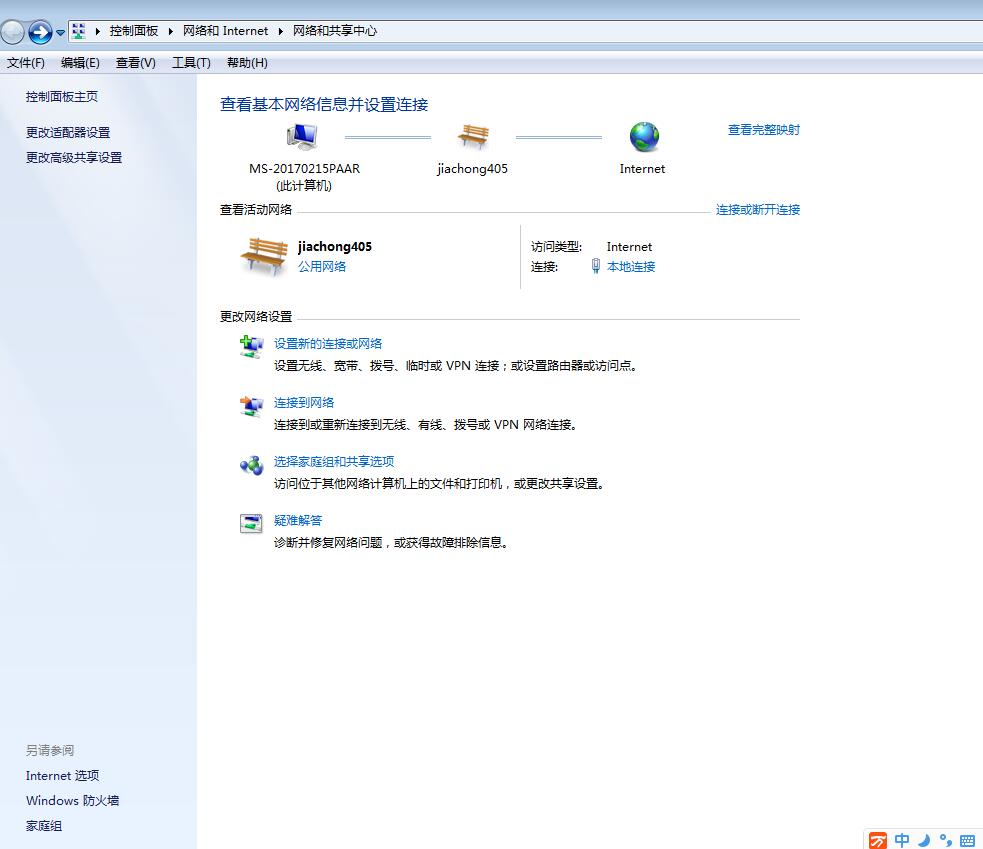Click the jiachong405 label under network map

click(x=472, y=169)
